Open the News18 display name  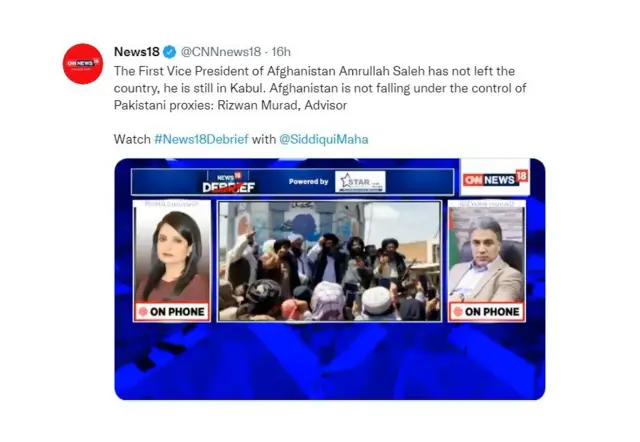point(137,52)
